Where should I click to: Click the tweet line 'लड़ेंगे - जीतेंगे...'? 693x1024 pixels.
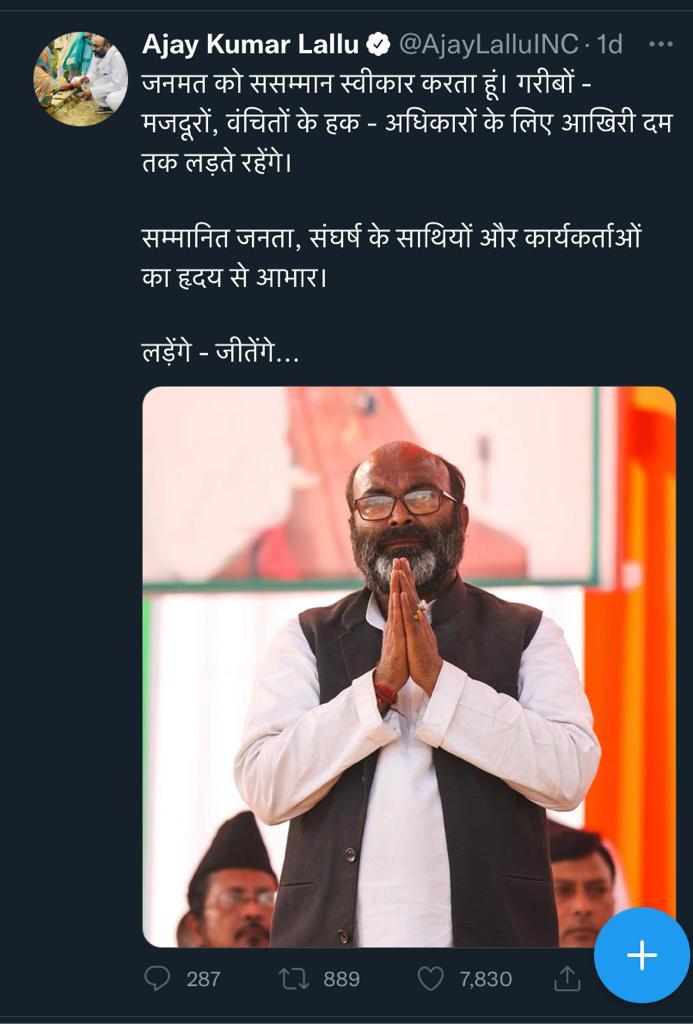click(x=220, y=353)
